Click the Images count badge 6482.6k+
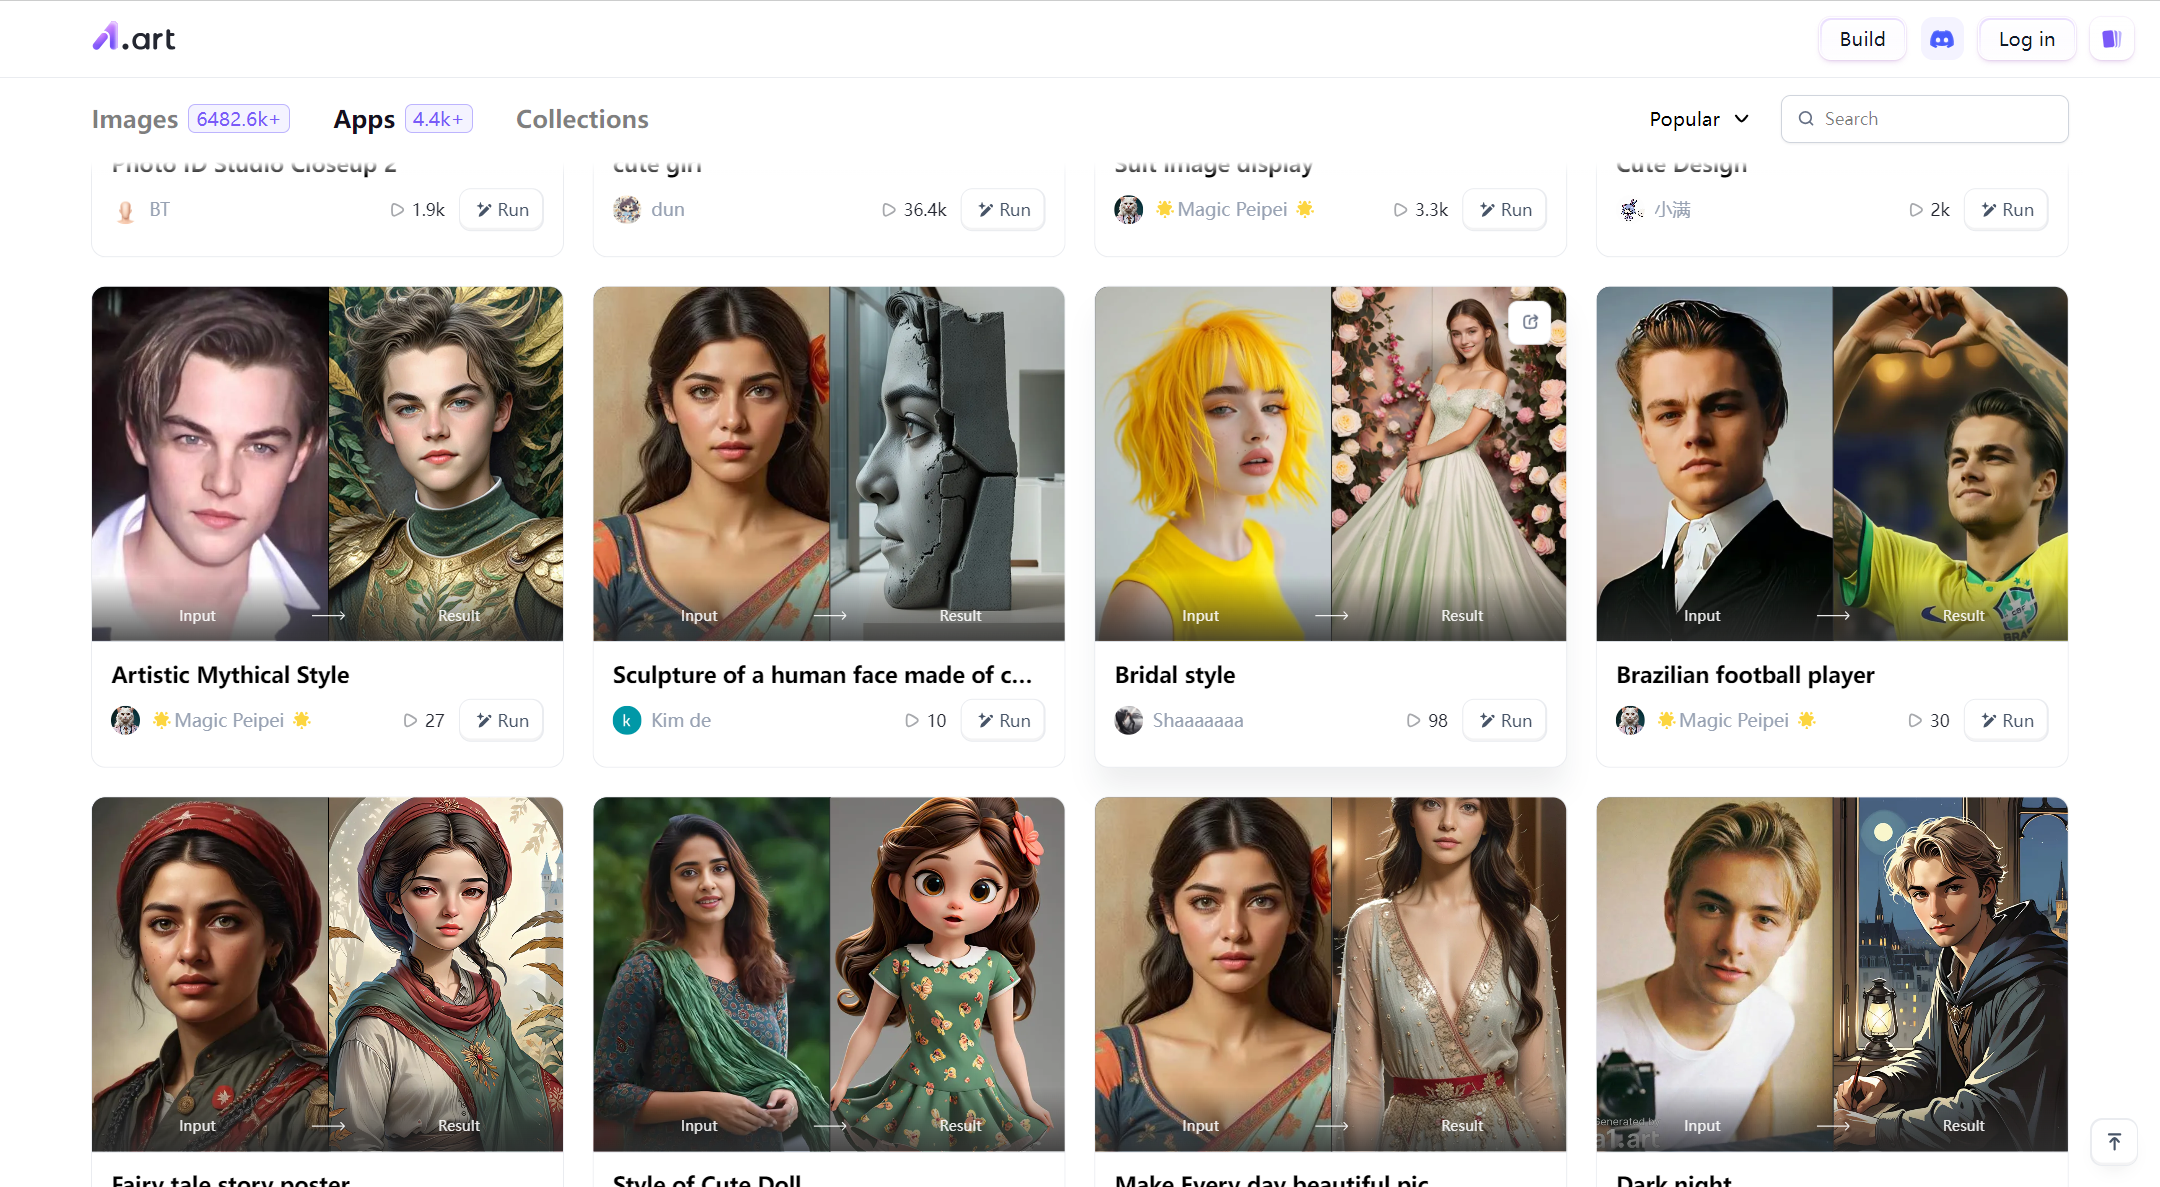The width and height of the screenshot is (2160, 1187). (x=237, y=118)
